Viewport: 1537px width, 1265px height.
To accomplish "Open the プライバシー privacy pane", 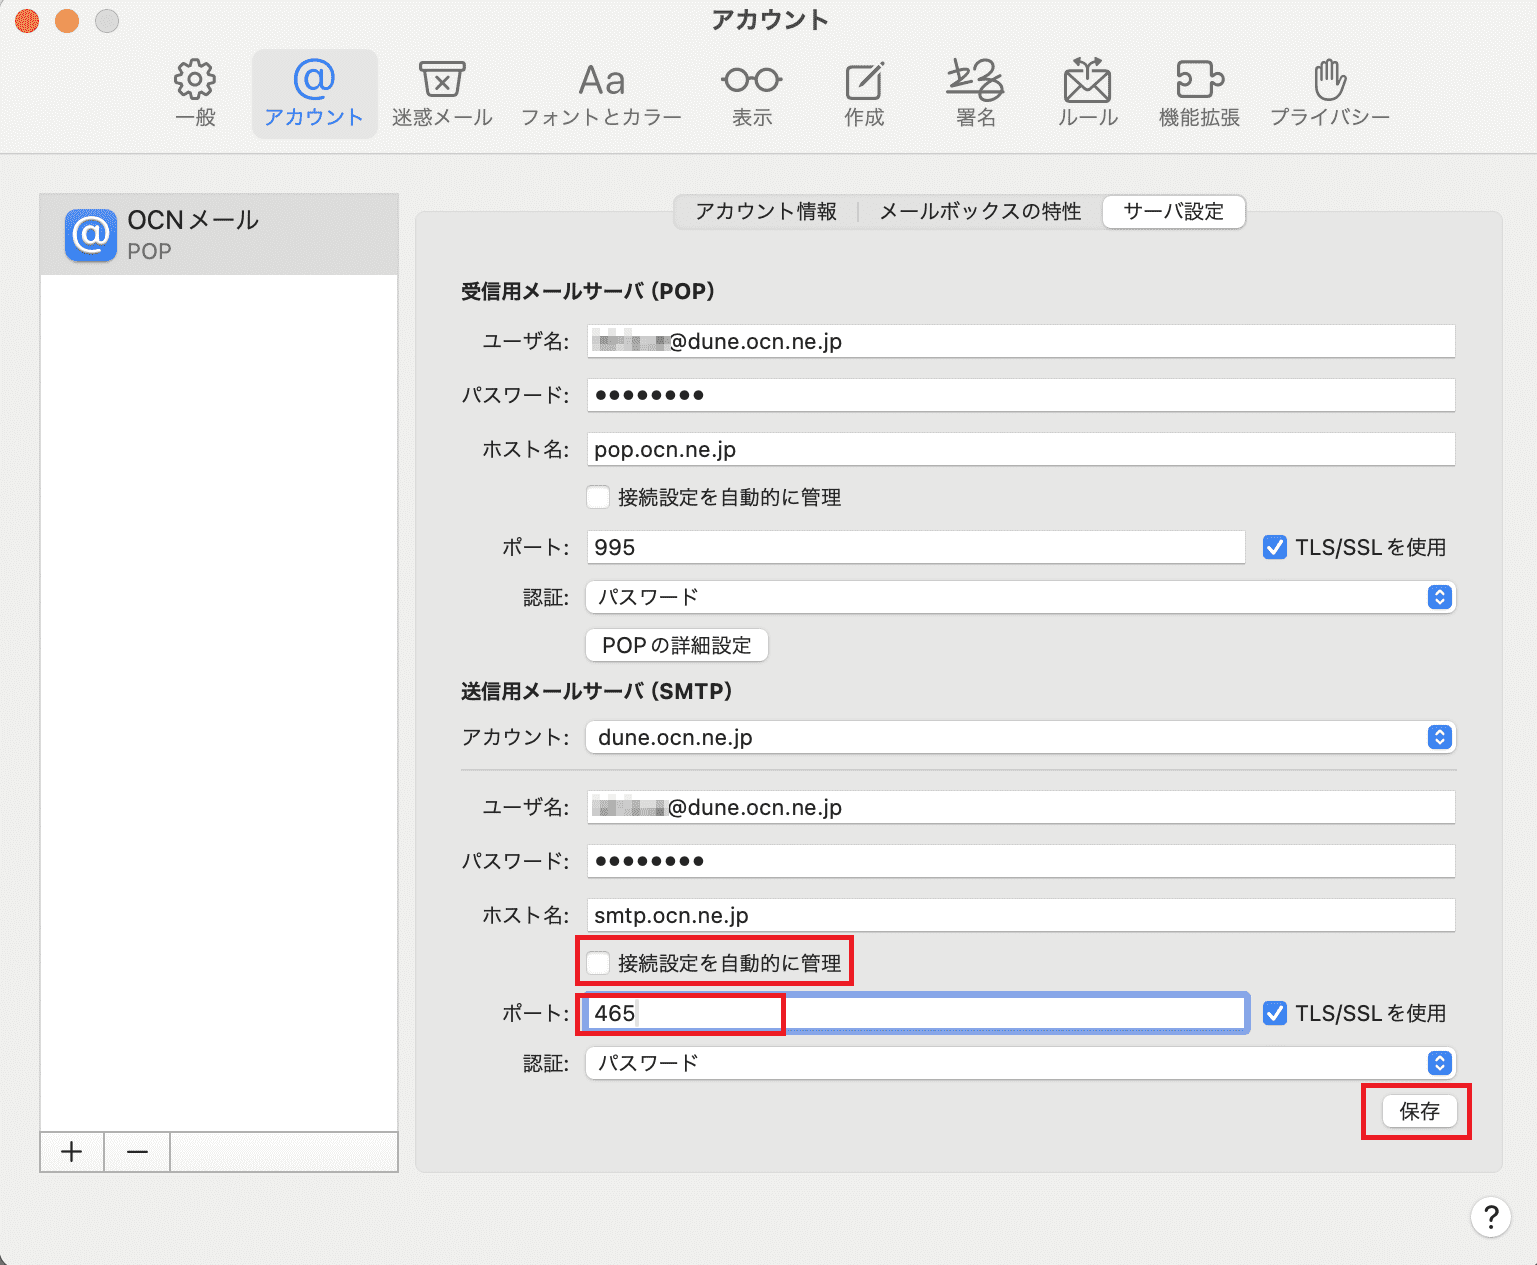I will coord(1330,94).
